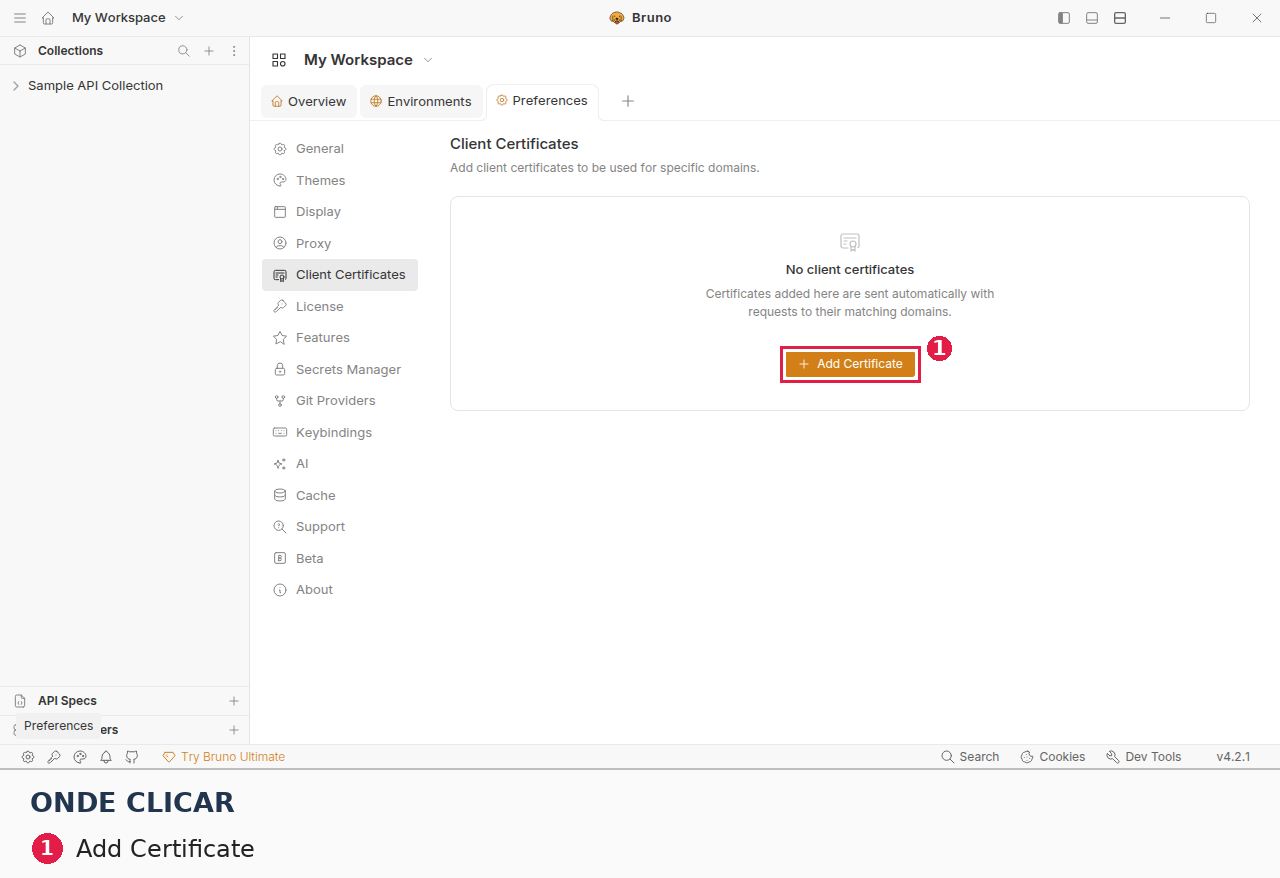Click the Bruno title in title bar
The width and height of the screenshot is (1280, 878).
(x=651, y=18)
